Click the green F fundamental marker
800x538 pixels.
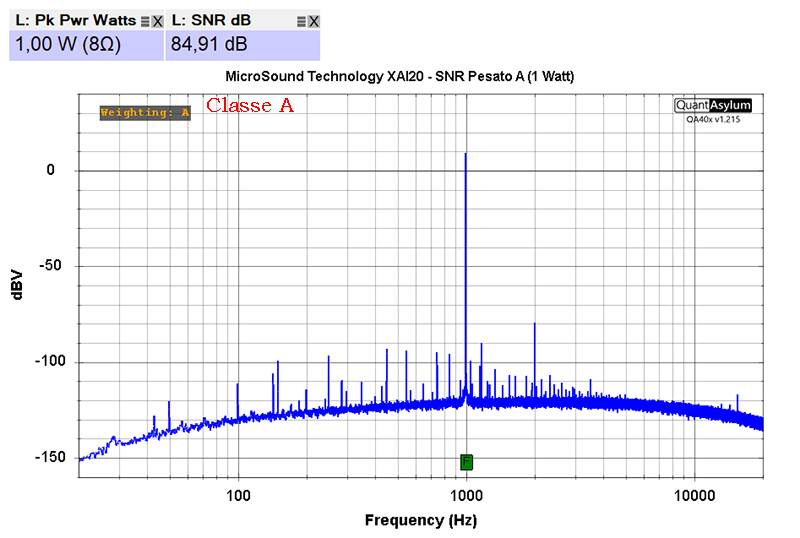(466, 462)
